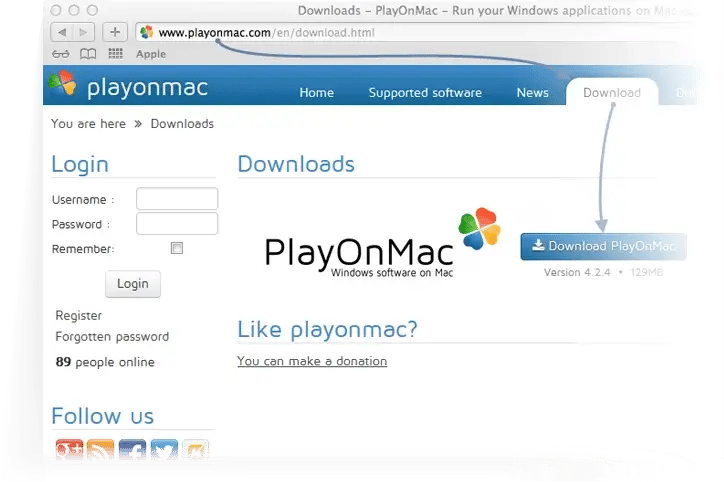The height and width of the screenshot is (482, 724).
Task: Open the RSS feed follow icon
Action: 100,449
